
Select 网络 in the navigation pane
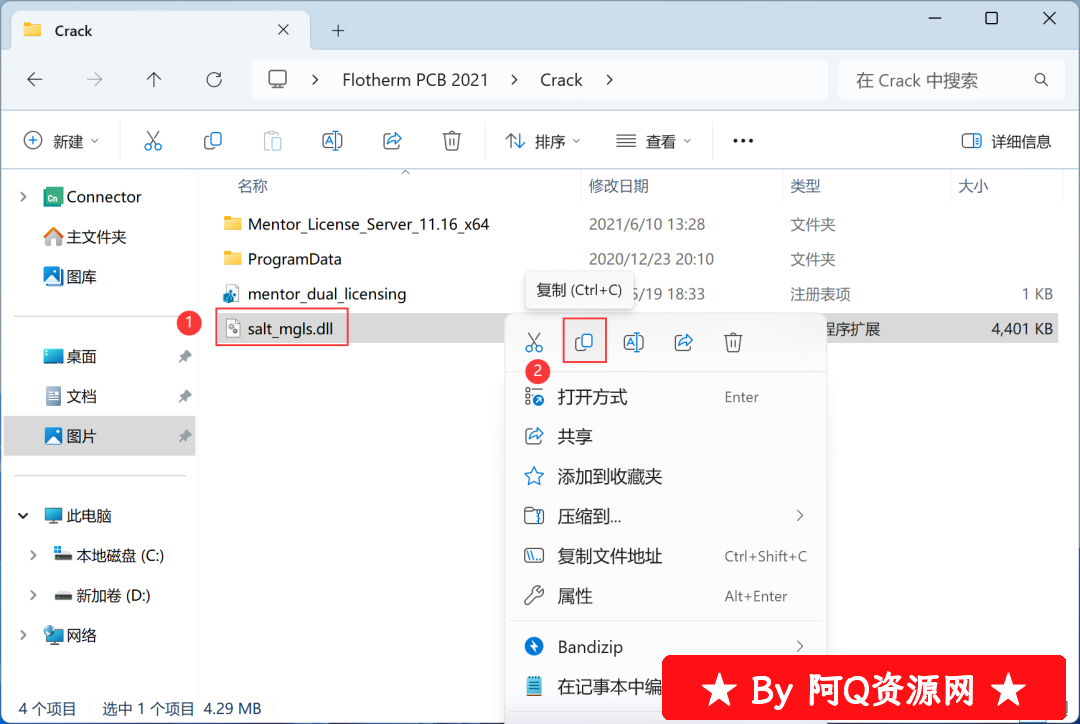click(70, 635)
